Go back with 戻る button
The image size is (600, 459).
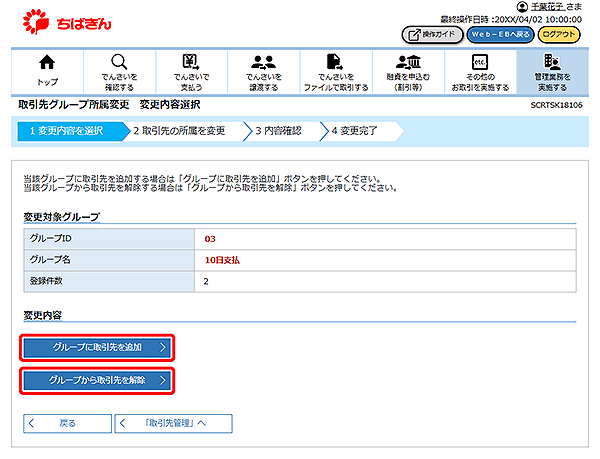[x=67, y=423]
